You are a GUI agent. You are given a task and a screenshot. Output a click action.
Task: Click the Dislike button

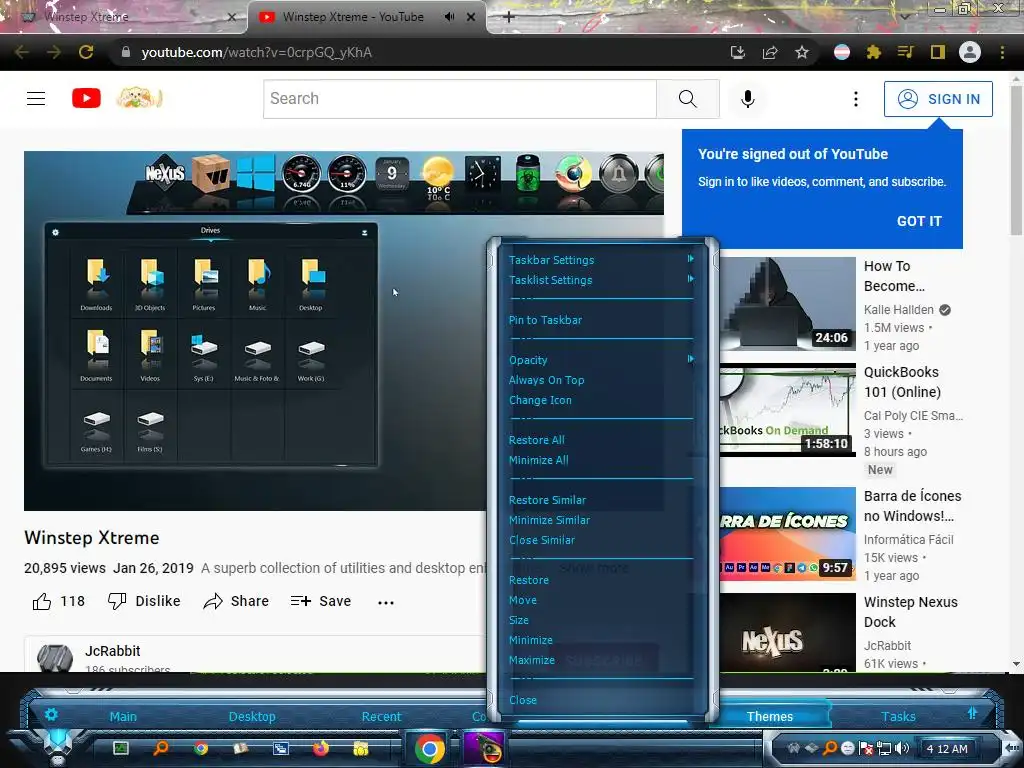click(144, 601)
